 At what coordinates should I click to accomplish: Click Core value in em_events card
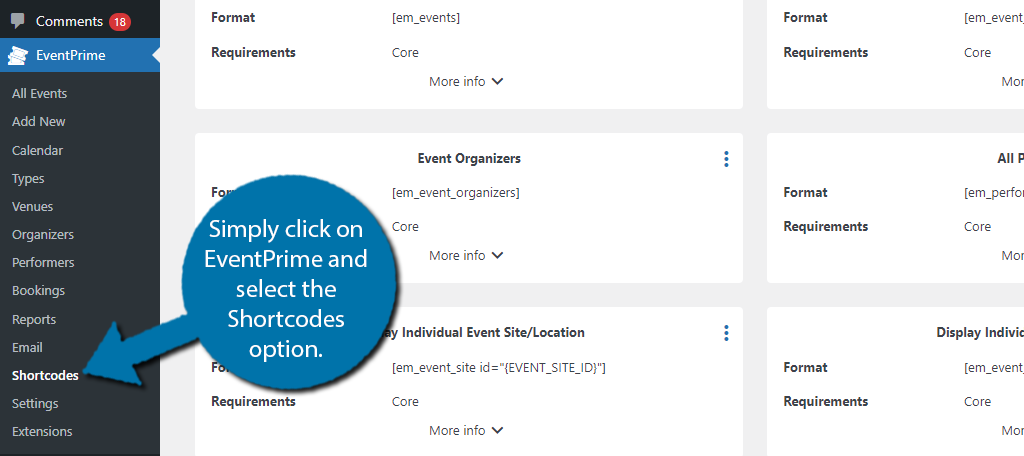pos(405,52)
